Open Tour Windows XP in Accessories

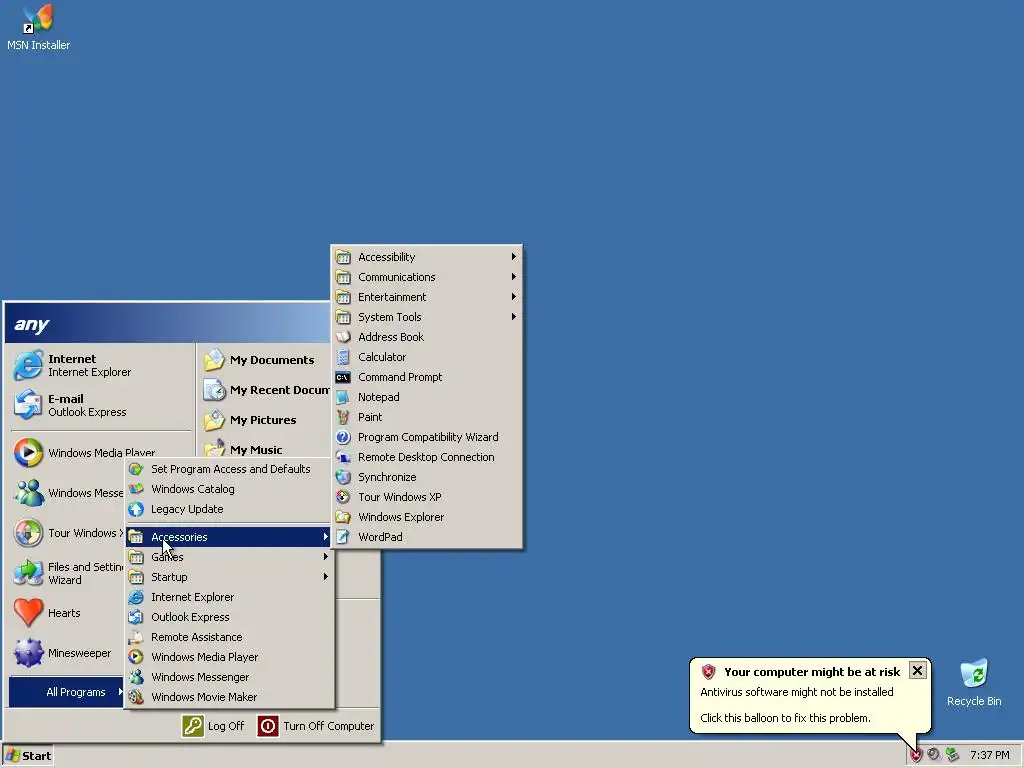coord(426,497)
